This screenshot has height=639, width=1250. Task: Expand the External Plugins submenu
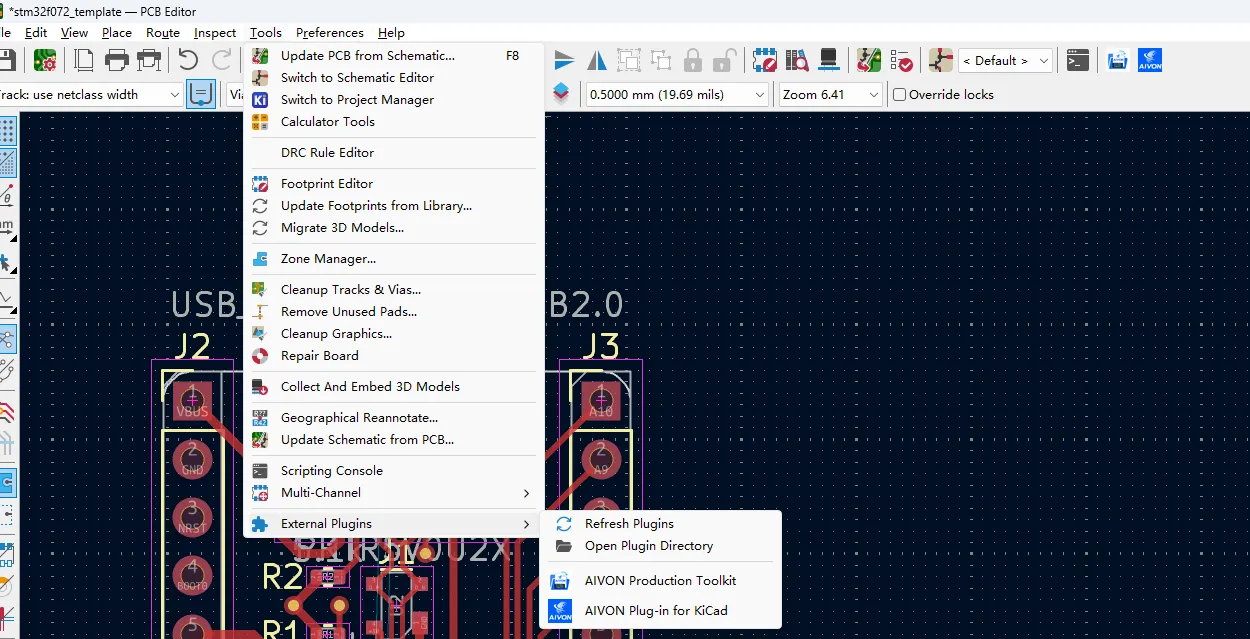(394, 524)
